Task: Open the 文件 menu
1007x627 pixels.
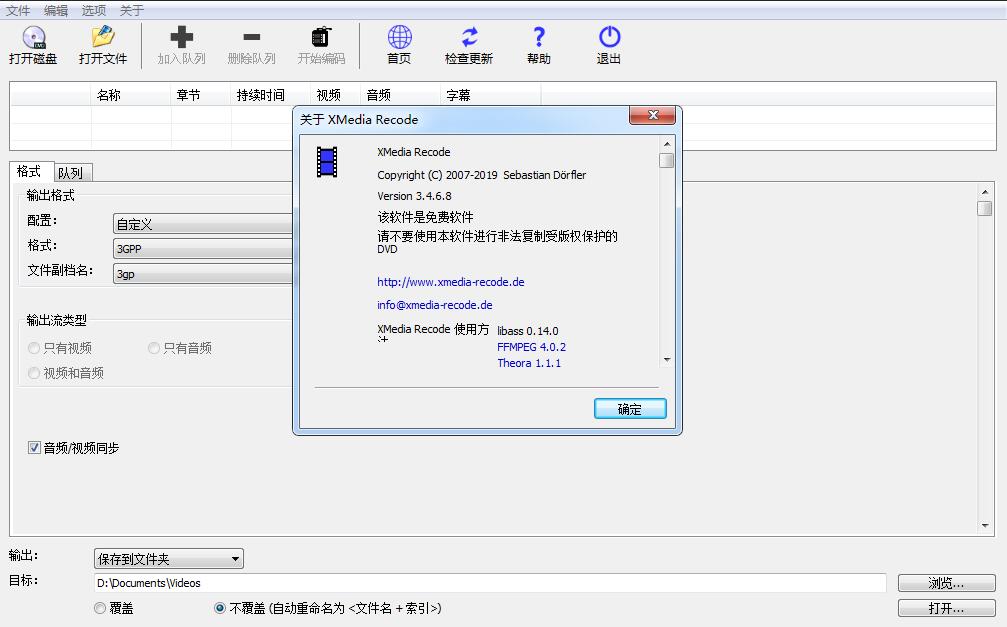Action: 18,10
